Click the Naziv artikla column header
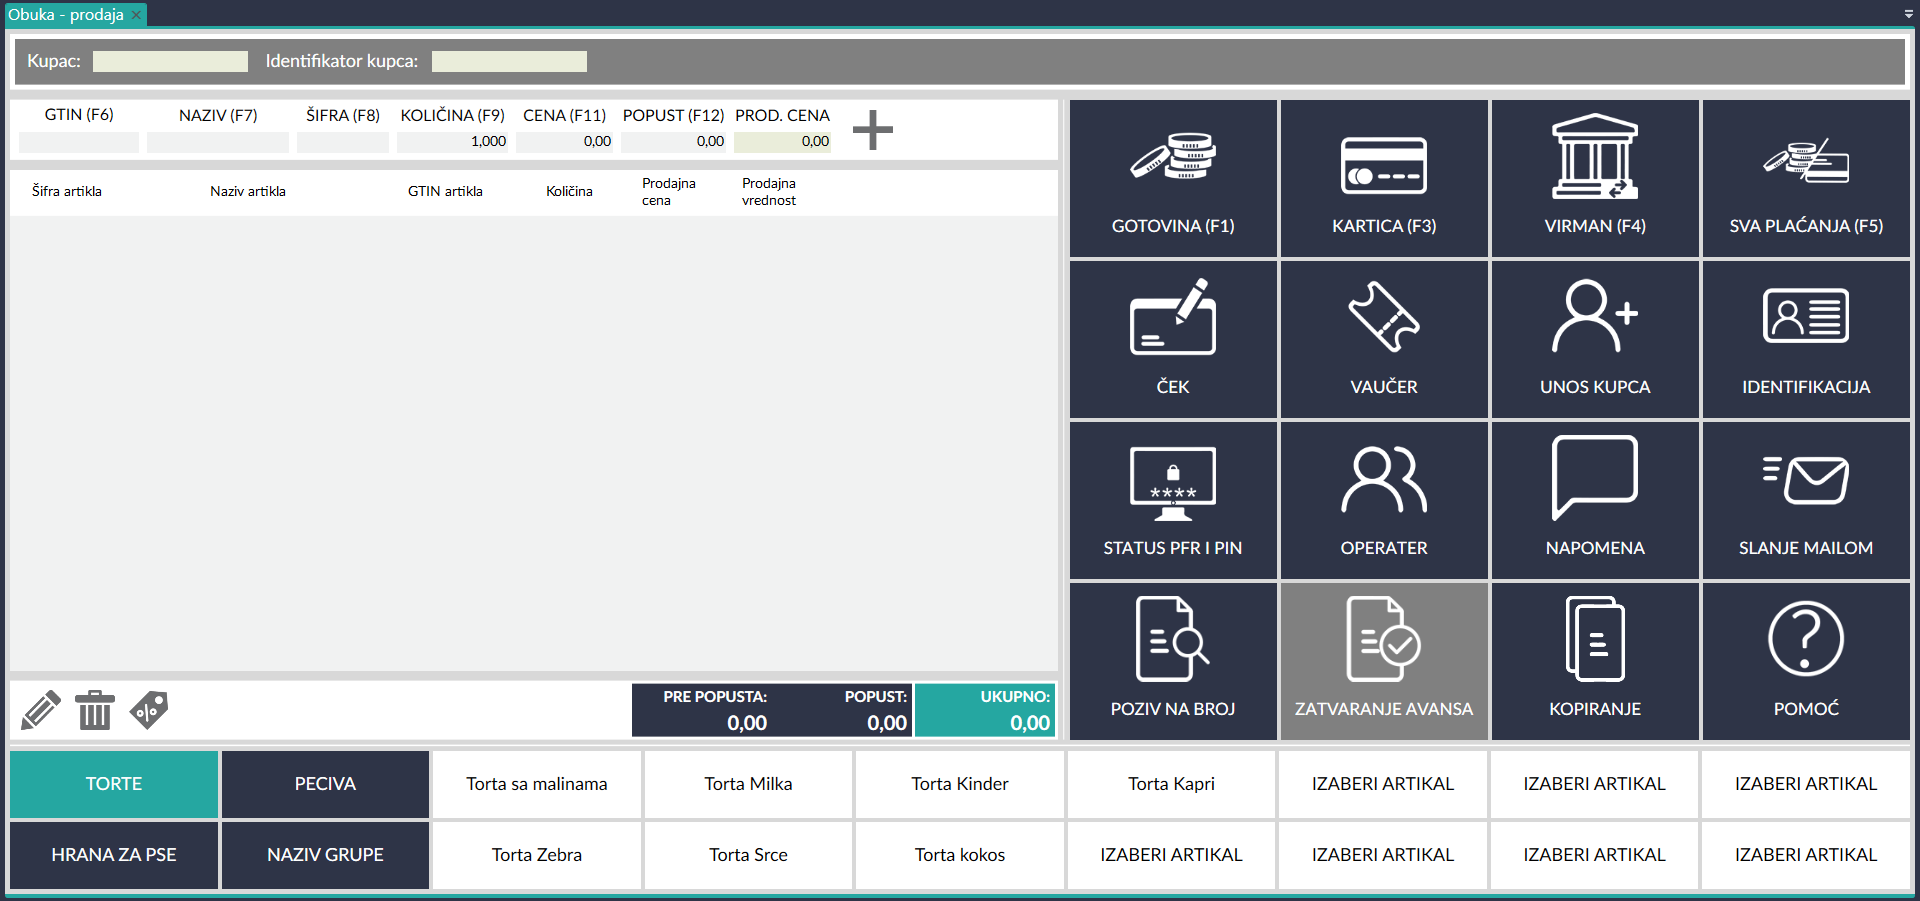This screenshot has height=901, width=1920. click(248, 191)
